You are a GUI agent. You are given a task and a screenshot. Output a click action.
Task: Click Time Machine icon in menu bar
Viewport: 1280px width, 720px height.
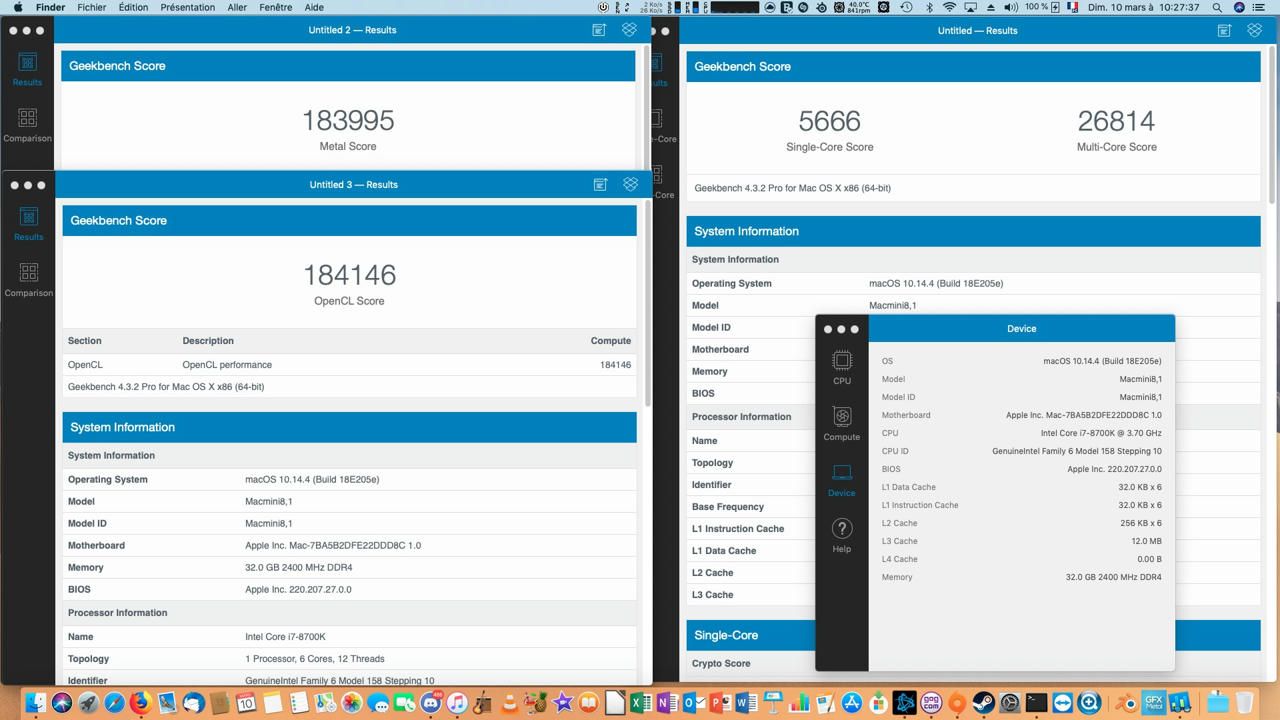point(906,7)
